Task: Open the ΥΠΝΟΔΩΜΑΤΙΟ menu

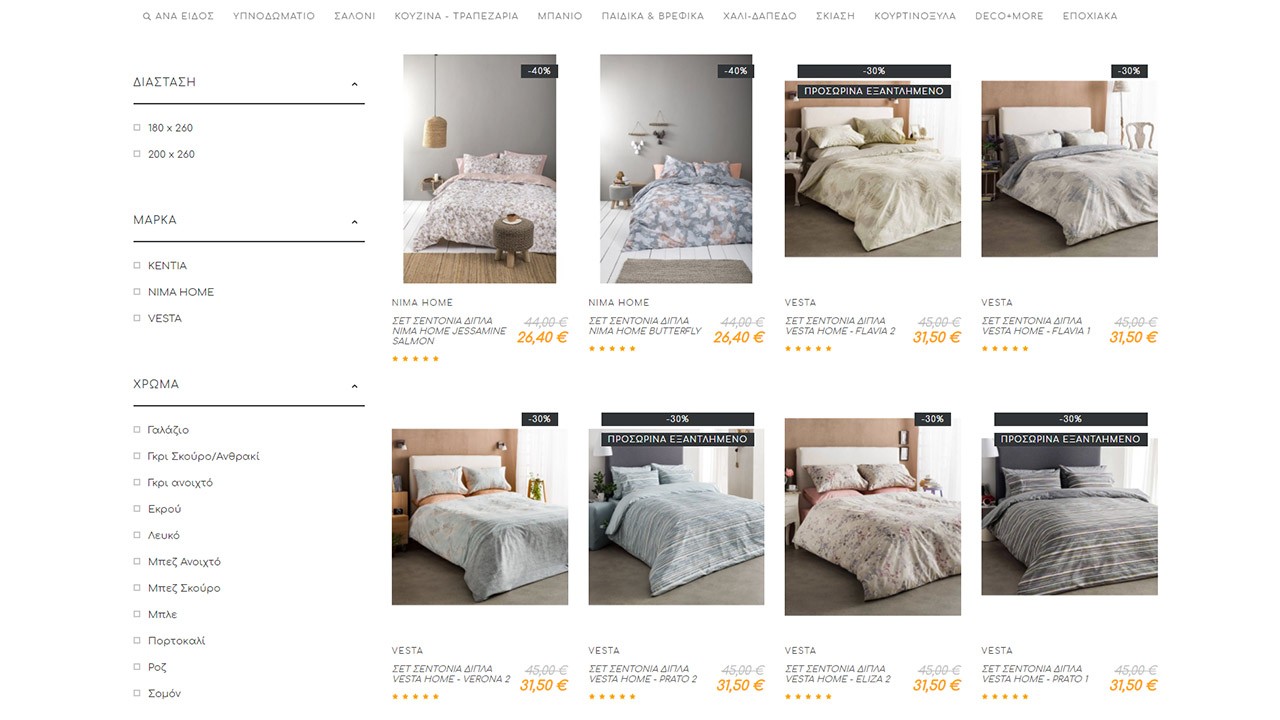Action: pos(274,17)
